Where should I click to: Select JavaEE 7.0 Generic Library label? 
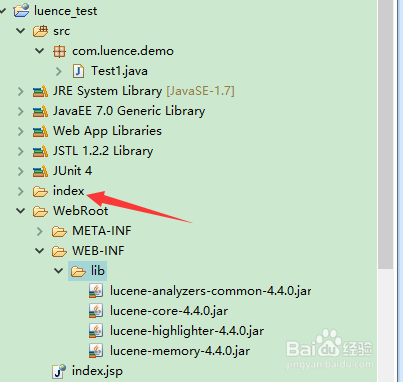(x=129, y=111)
